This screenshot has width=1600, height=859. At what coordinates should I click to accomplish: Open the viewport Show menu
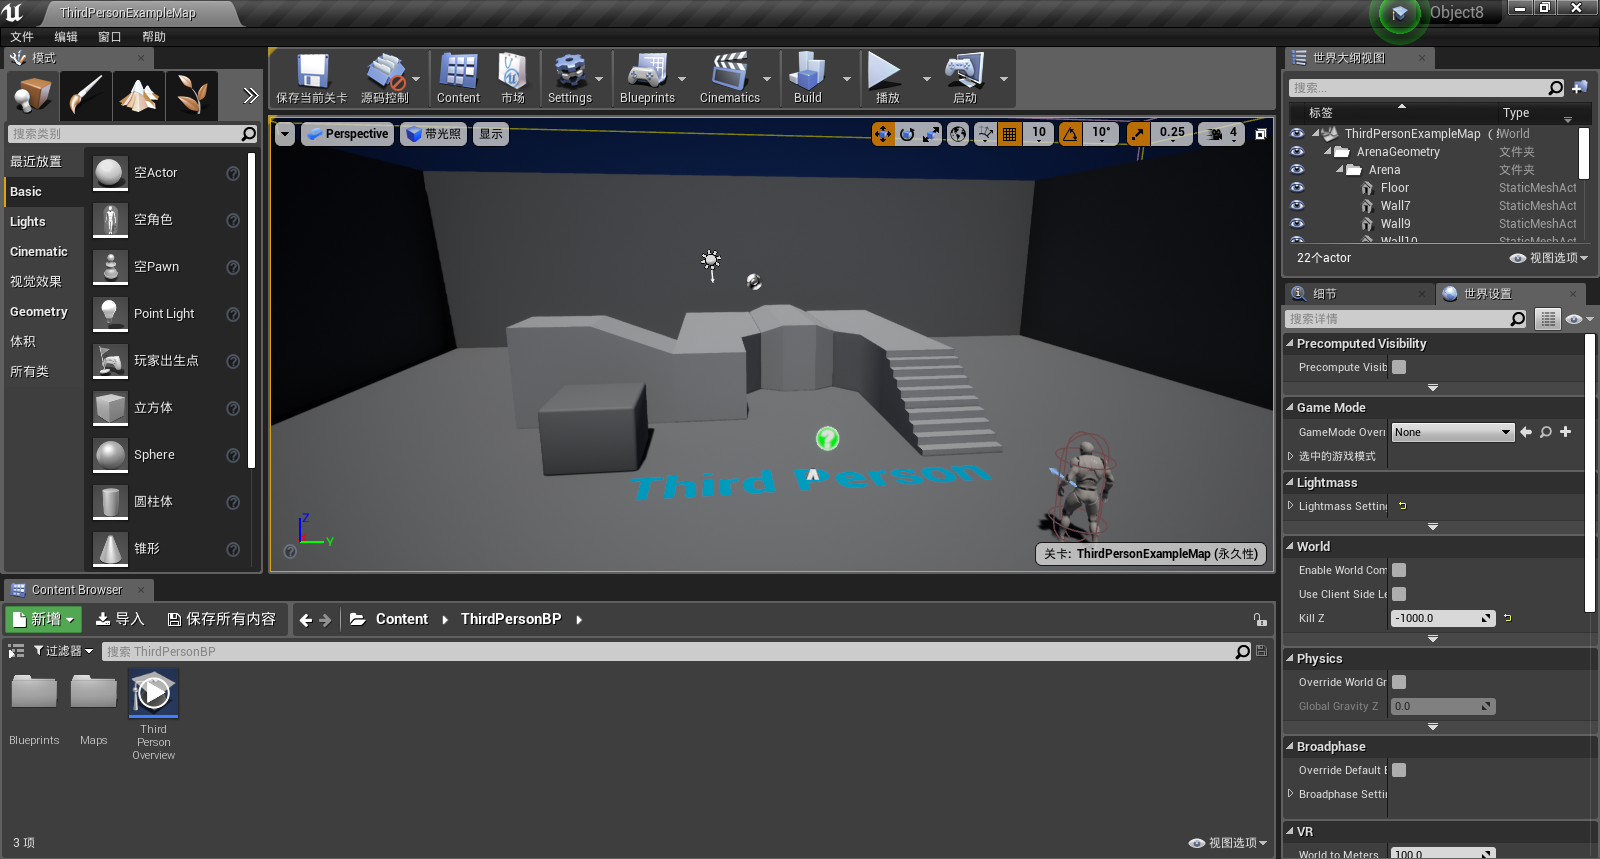pos(490,134)
